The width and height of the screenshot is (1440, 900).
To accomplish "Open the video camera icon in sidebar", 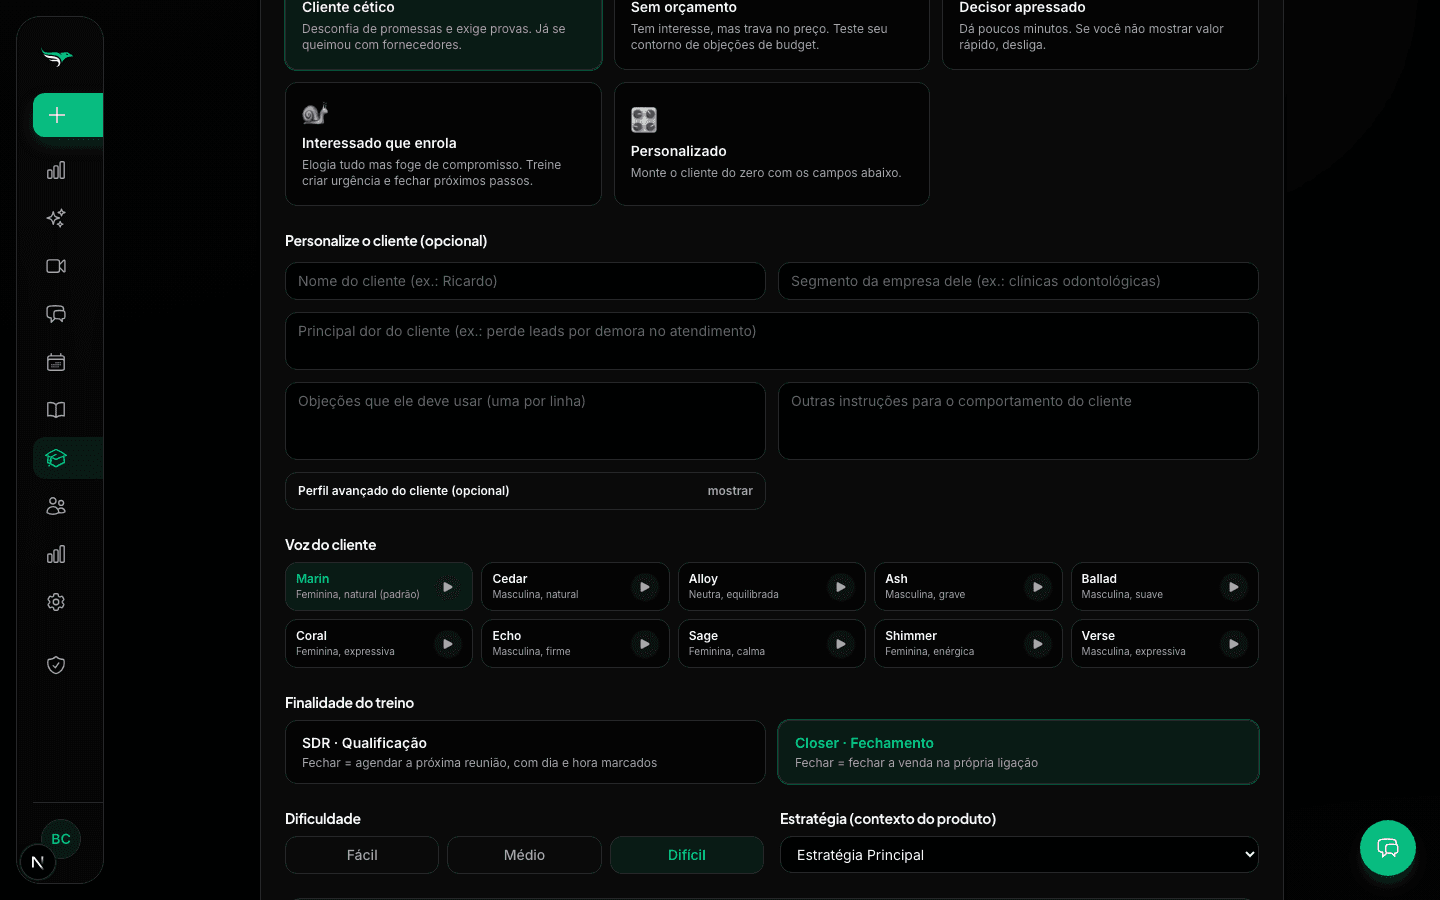I will [x=56, y=266].
